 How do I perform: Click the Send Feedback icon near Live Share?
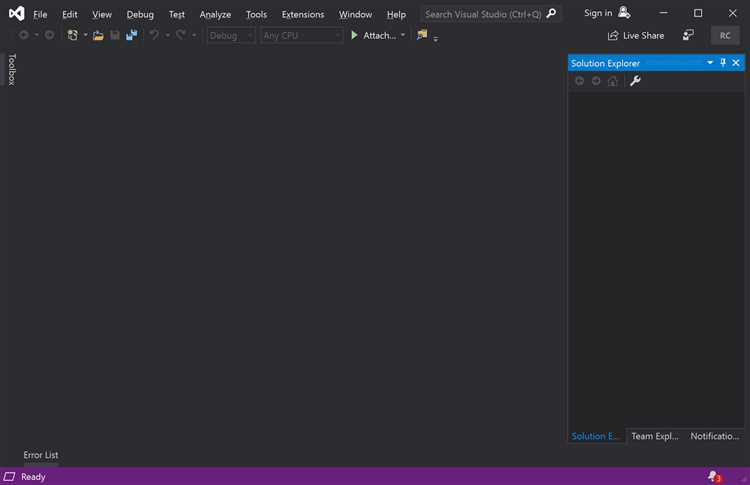coord(688,35)
